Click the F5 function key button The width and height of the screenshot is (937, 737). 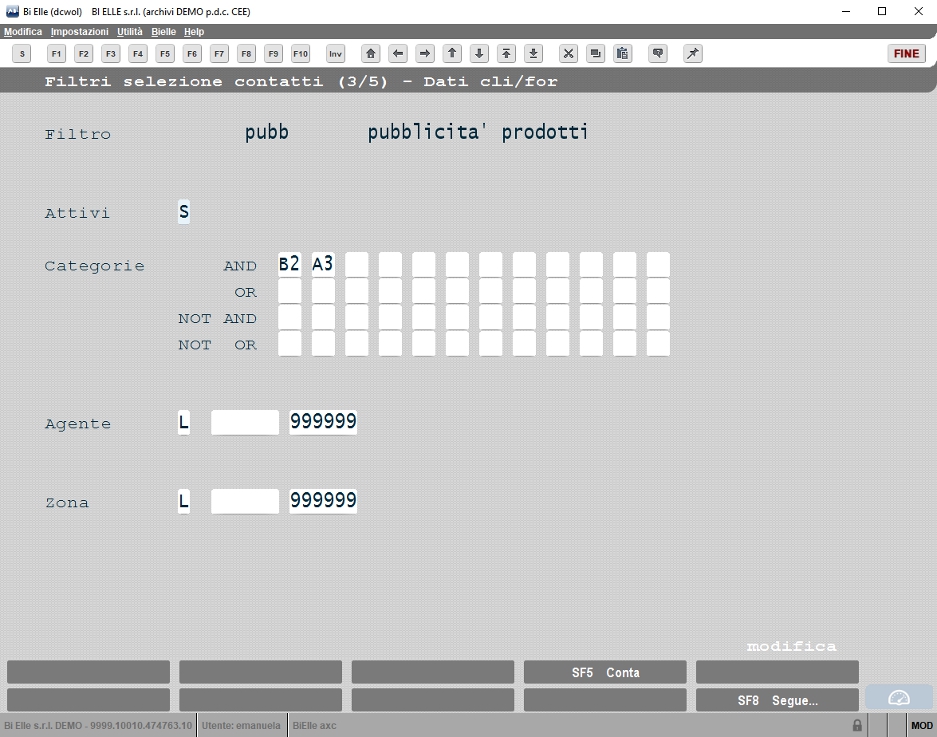[165, 54]
